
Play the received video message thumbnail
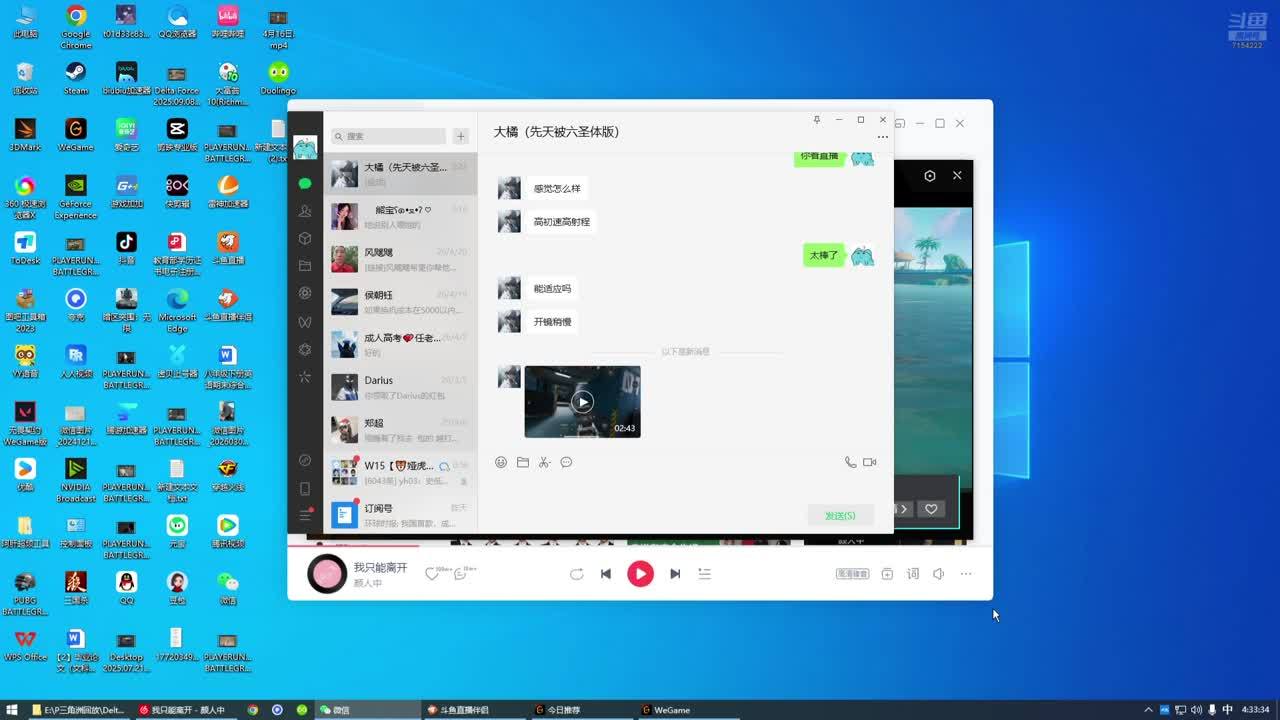pos(582,402)
